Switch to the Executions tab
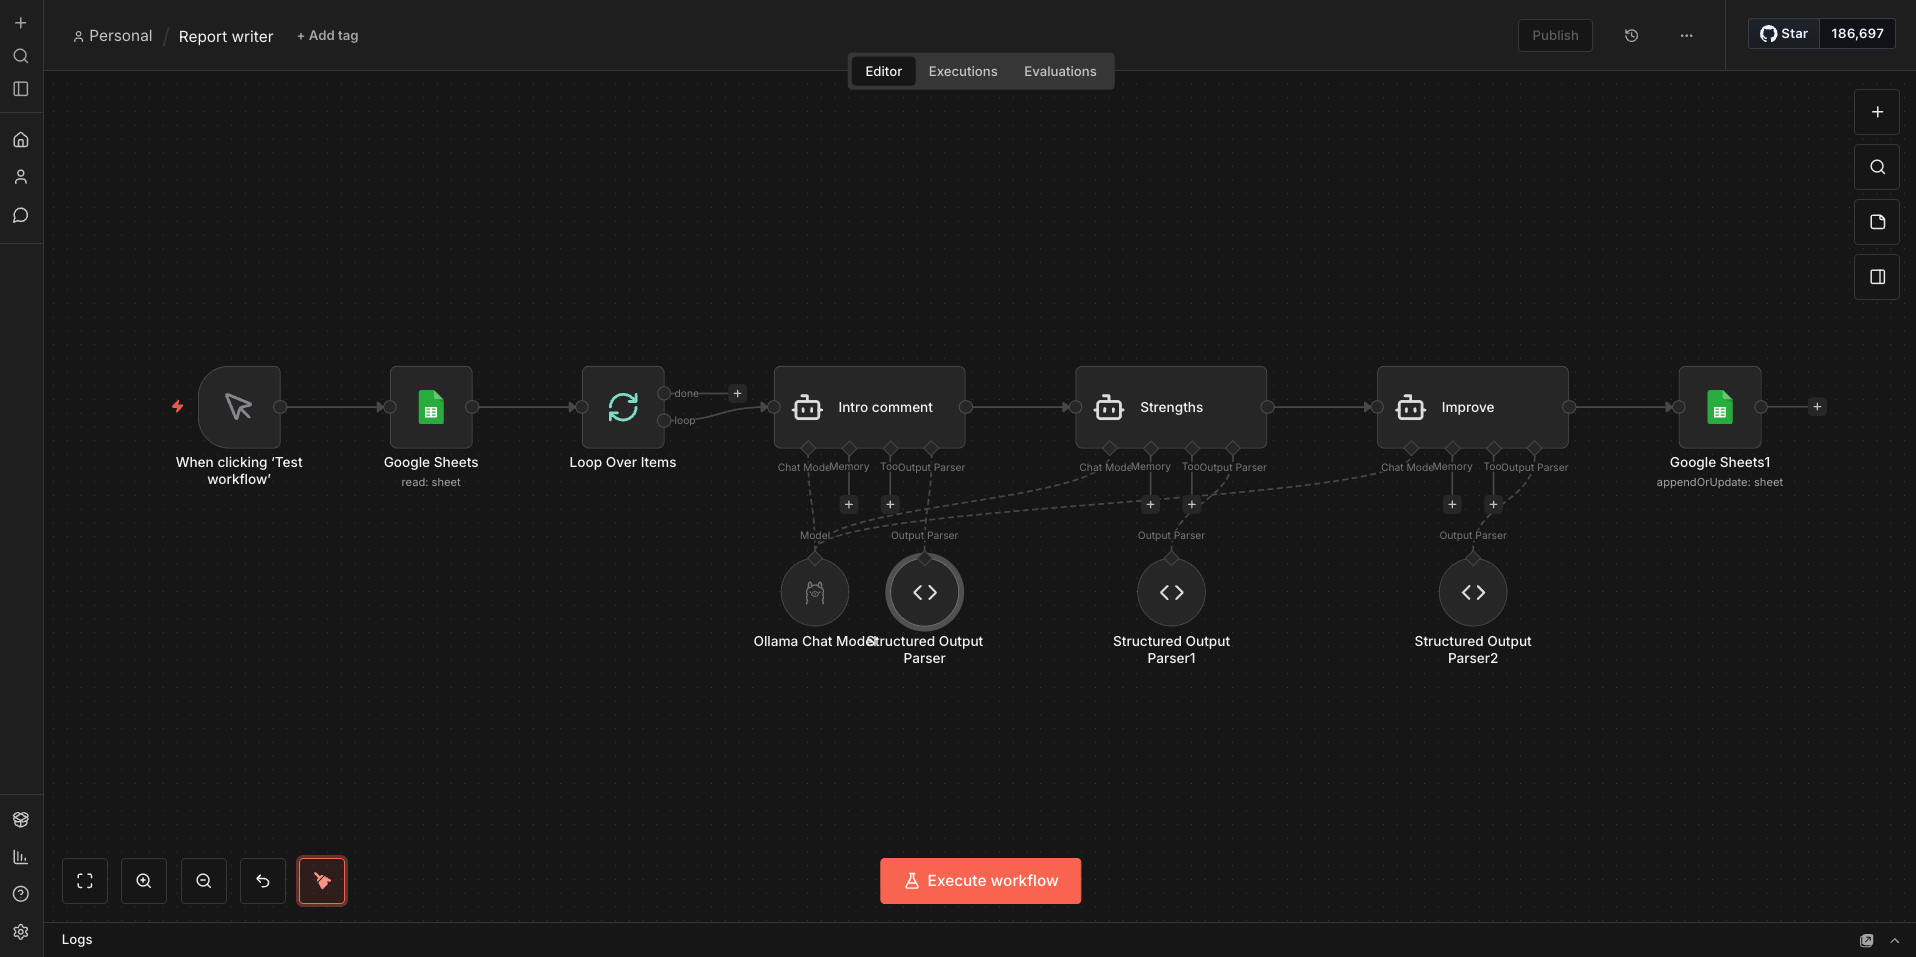1916x957 pixels. [963, 72]
